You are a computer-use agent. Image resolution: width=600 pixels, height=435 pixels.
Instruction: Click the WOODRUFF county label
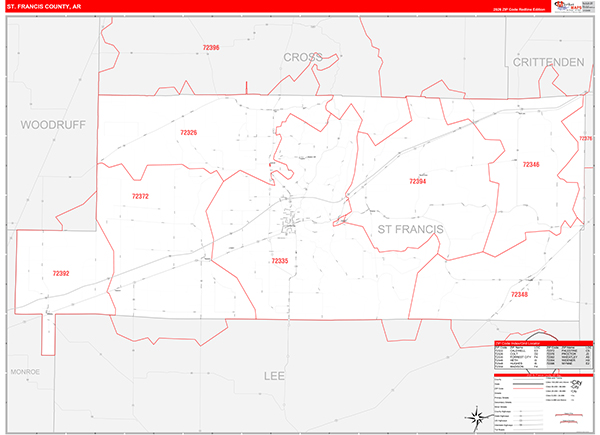coord(53,125)
